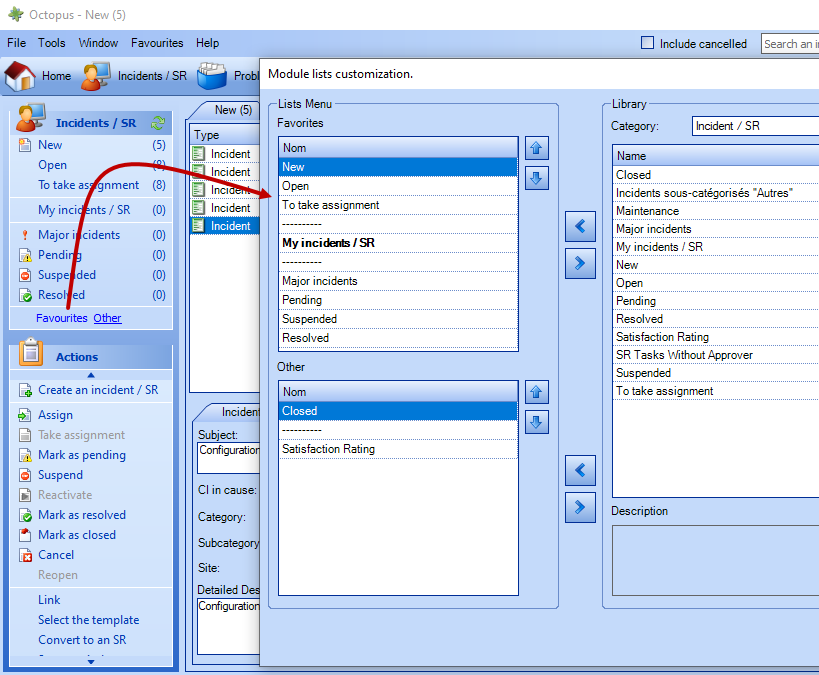Click the Cancel action icon

tap(25, 555)
